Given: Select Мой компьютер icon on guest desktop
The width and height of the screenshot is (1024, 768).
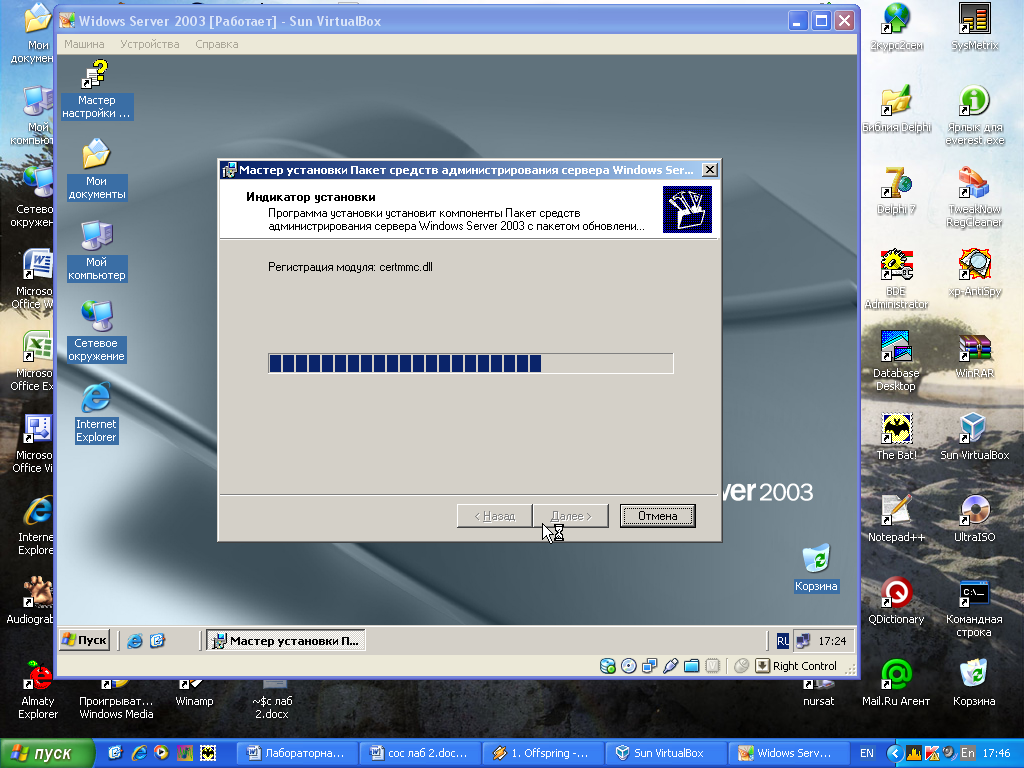Looking at the screenshot, I should click(97, 251).
